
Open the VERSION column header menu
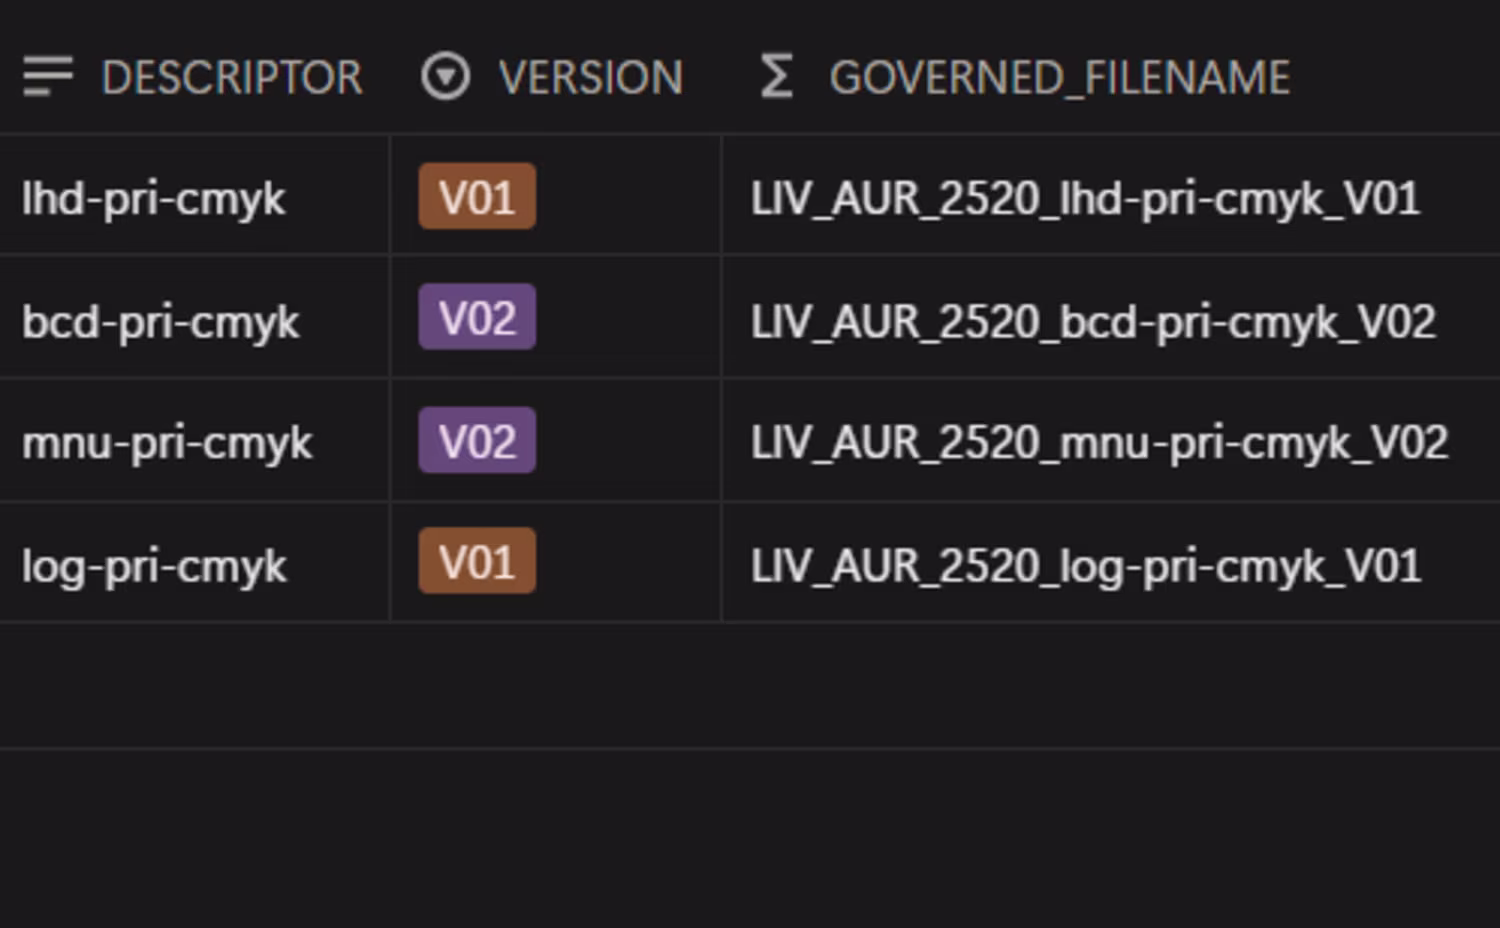pos(555,77)
